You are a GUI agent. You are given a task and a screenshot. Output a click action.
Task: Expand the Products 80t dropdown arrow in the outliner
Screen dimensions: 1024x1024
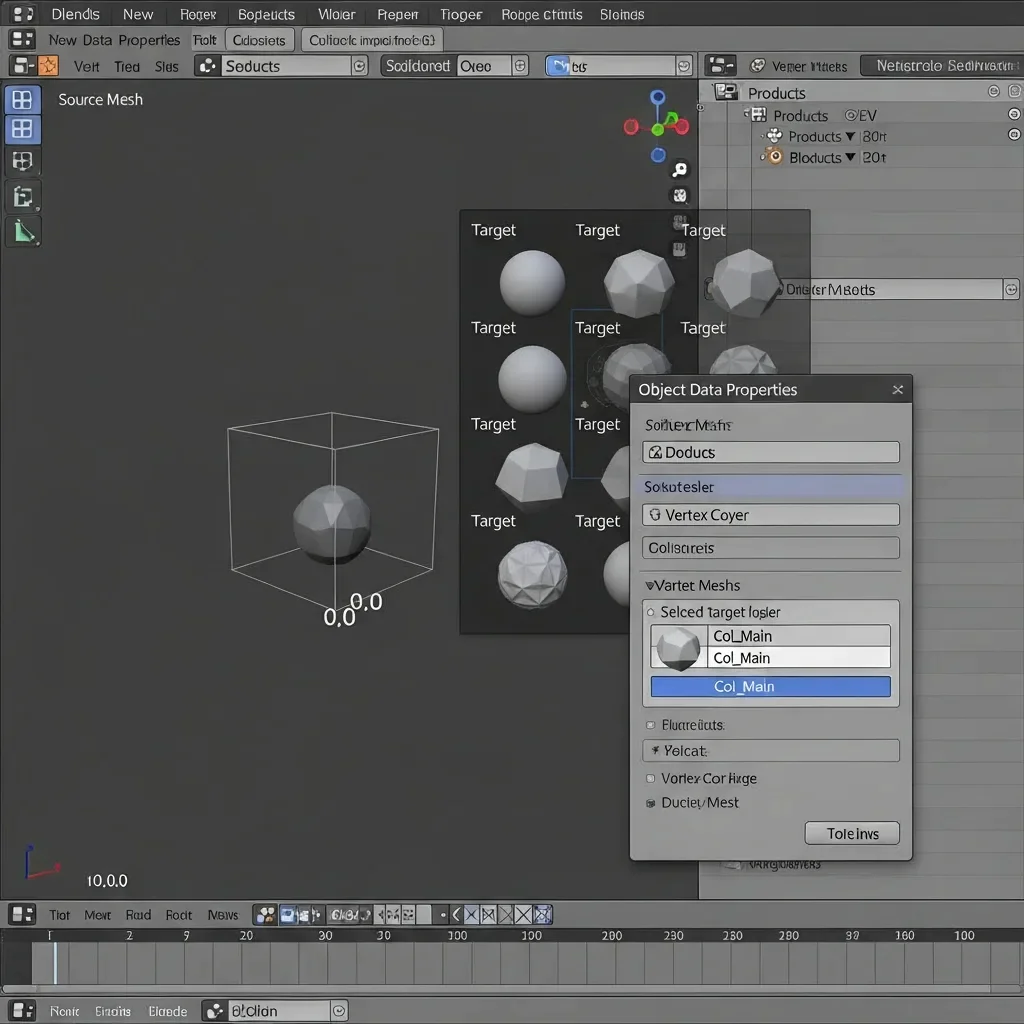(850, 136)
